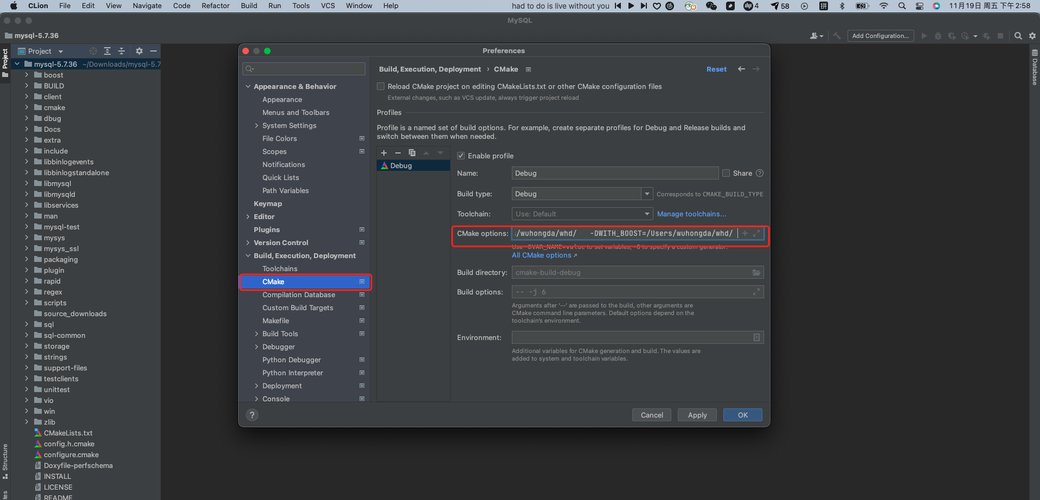Open the Preferences help button
Image resolution: width=1040 pixels, height=500 pixels.
tap(252, 415)
